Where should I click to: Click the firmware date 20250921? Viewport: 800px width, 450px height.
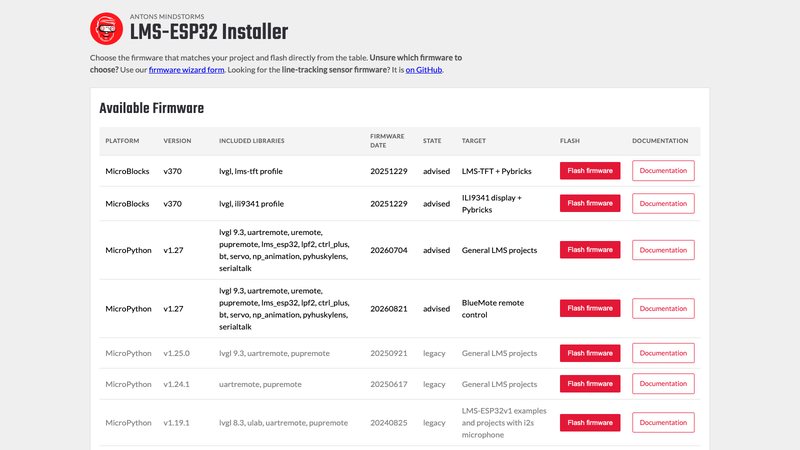389,353
